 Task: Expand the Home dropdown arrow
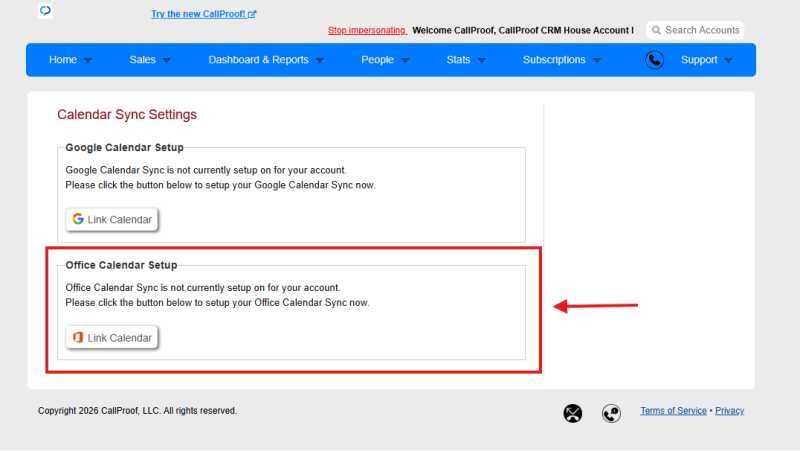click(88, 60)
